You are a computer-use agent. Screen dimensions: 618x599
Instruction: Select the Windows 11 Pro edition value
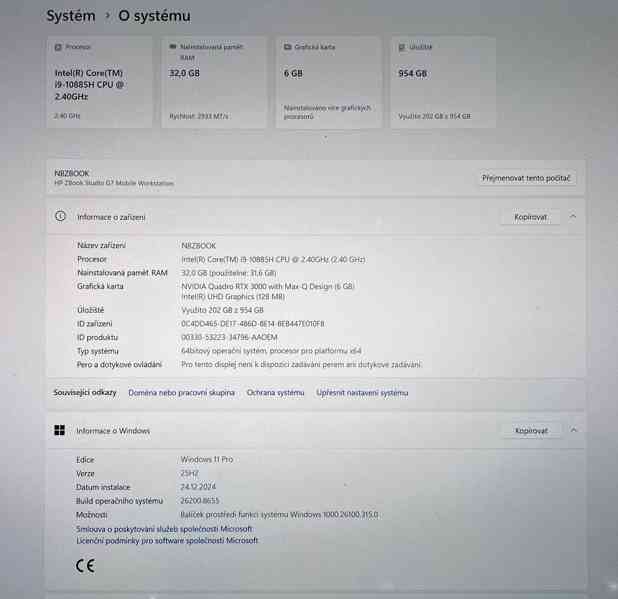coord(207,459)
